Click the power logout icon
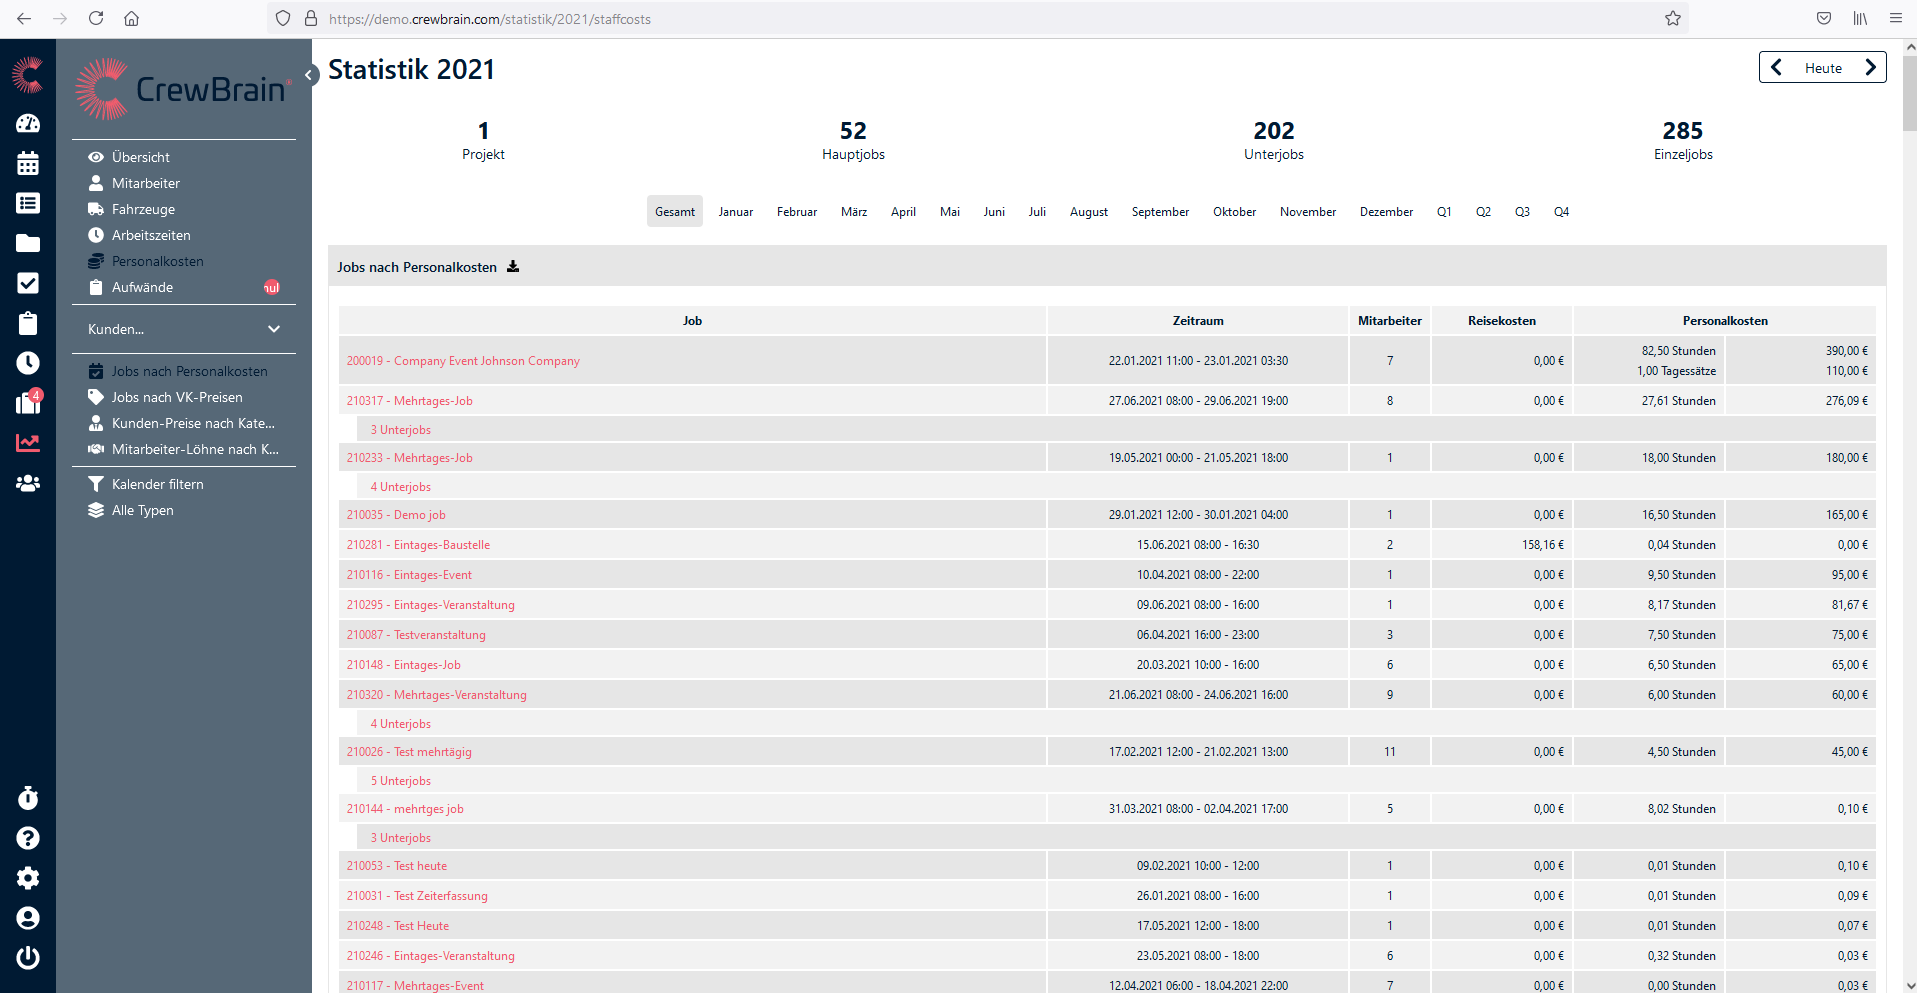 click(28, 958)
